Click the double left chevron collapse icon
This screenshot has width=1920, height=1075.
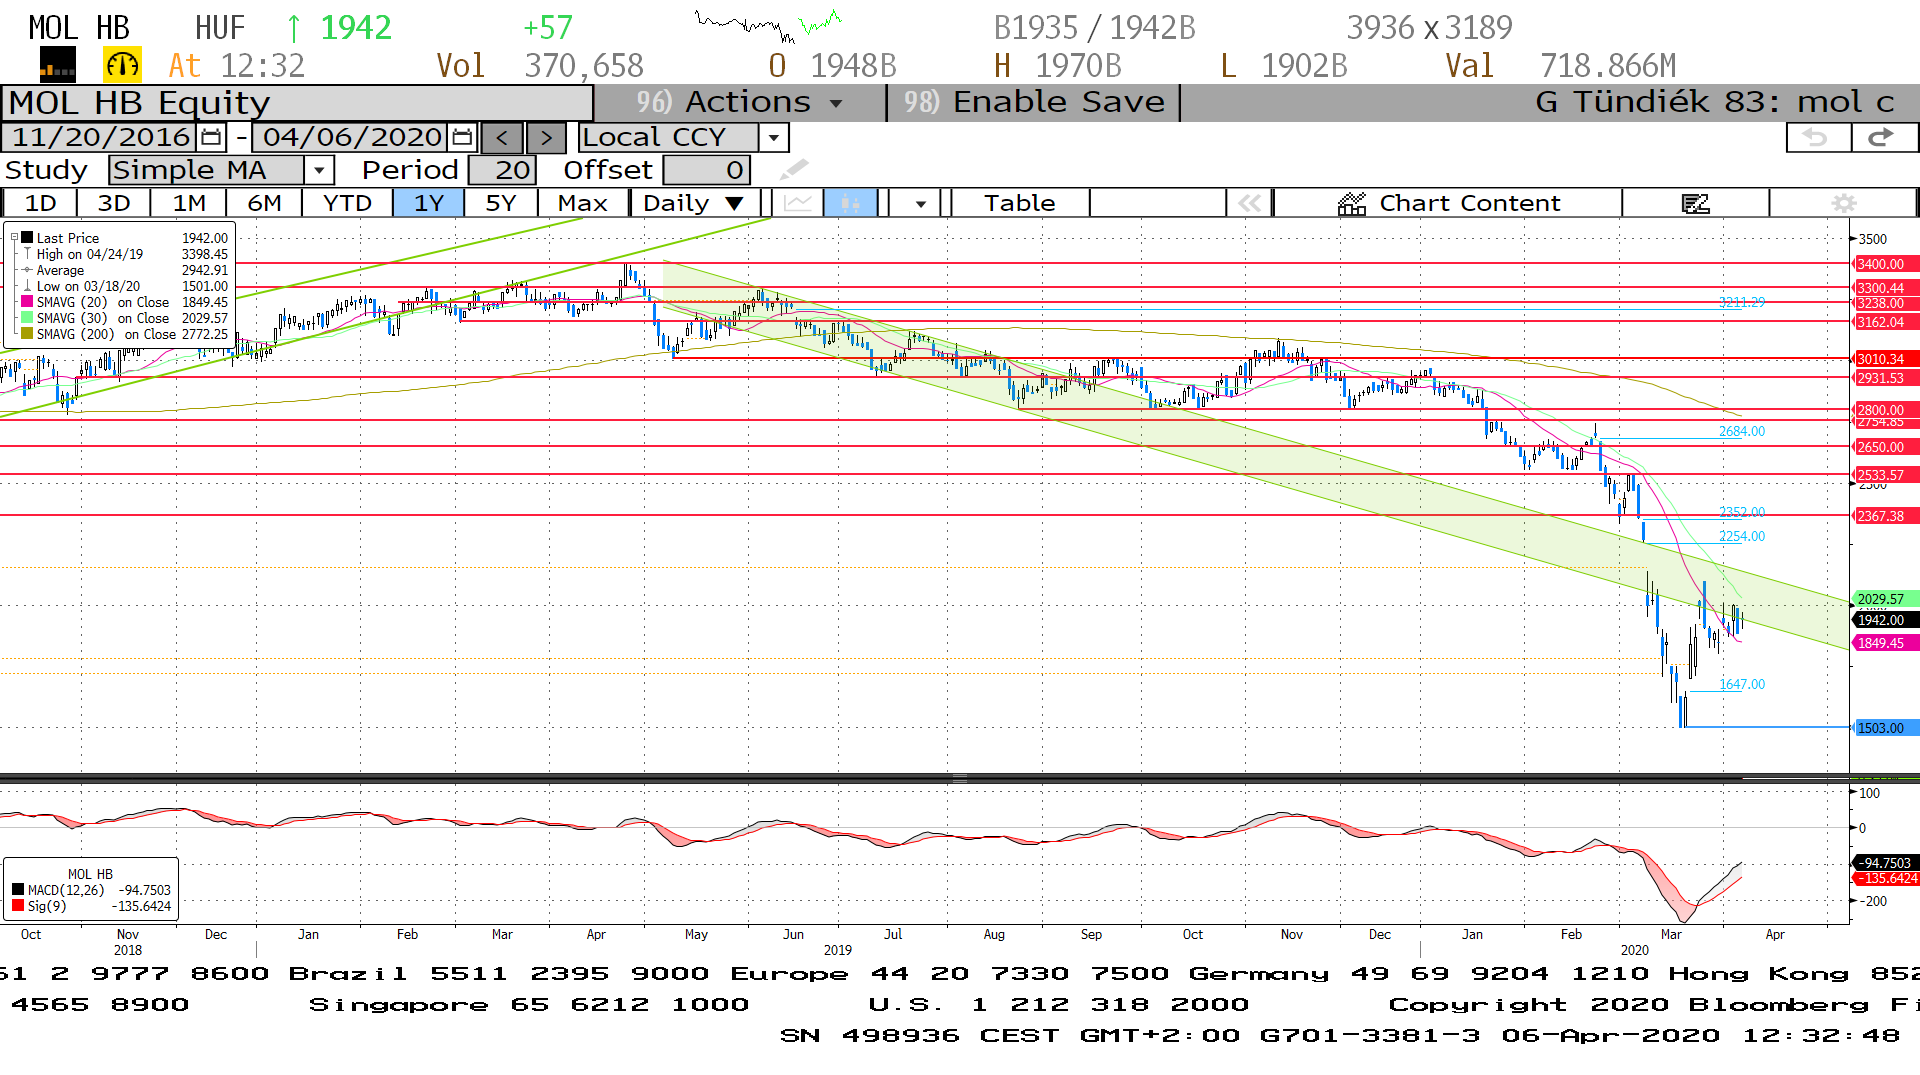pos(1249,203)
